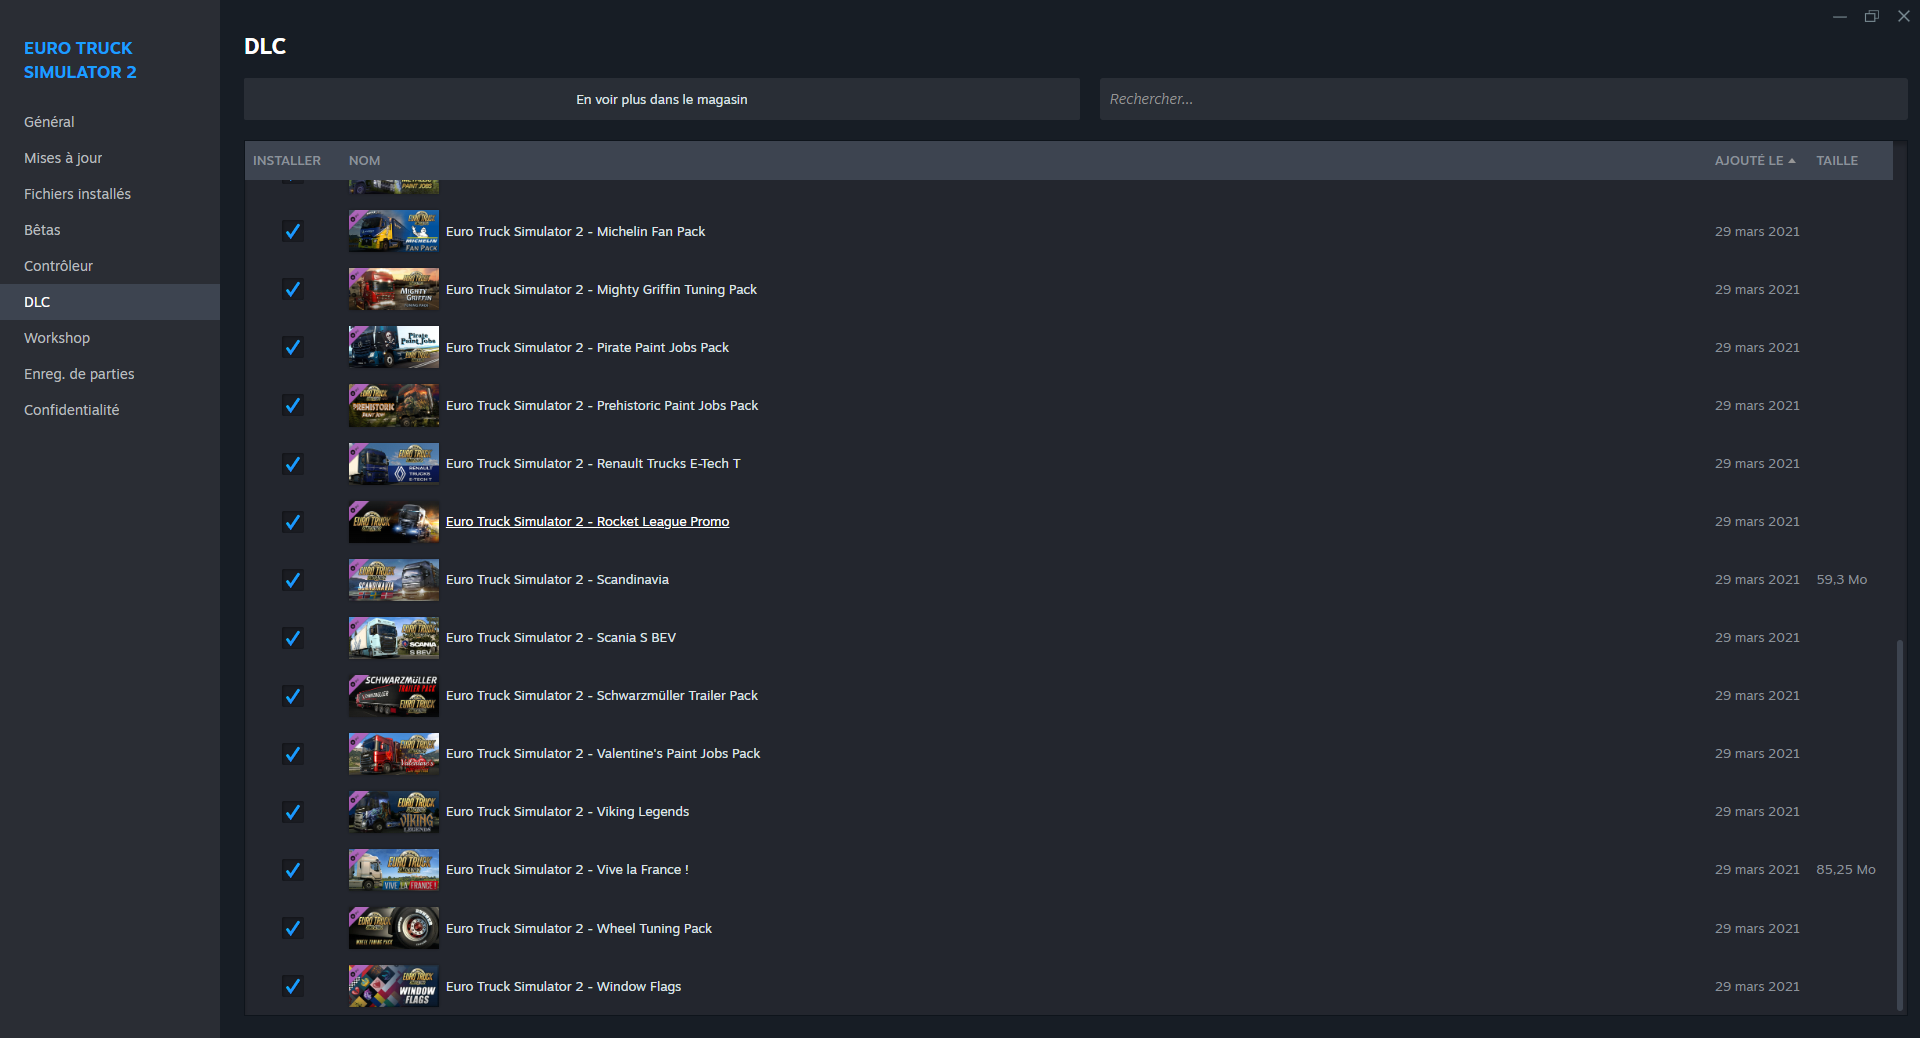Uncheck the Mighty Griffin Tuning Pack checkbox
The width and height of the screenshot is (1920, 1038).
click(x=292, y=290)
